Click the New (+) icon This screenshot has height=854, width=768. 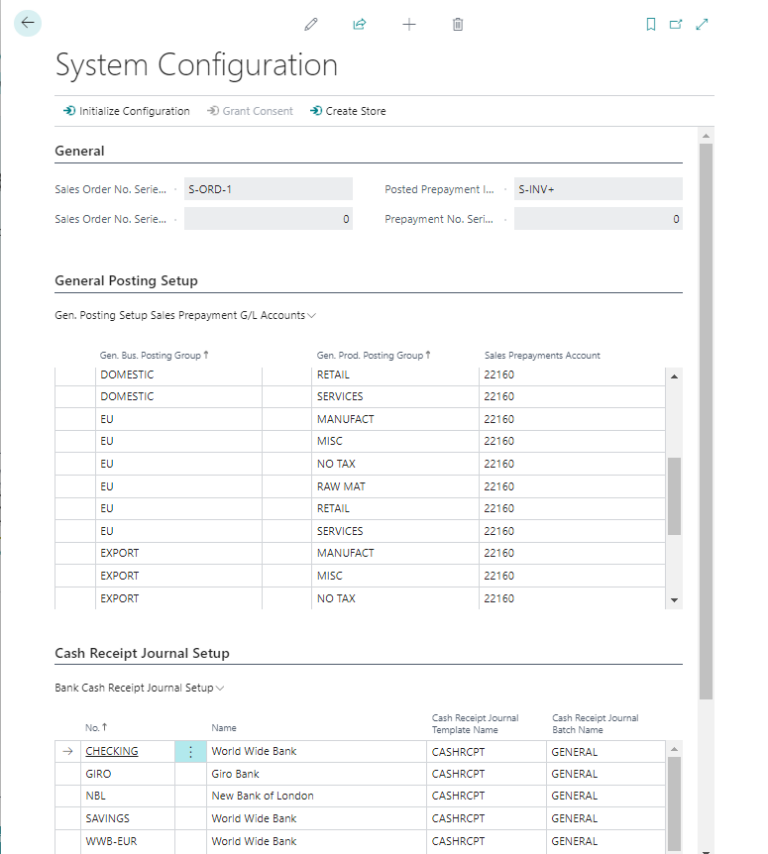click(409, 24)
